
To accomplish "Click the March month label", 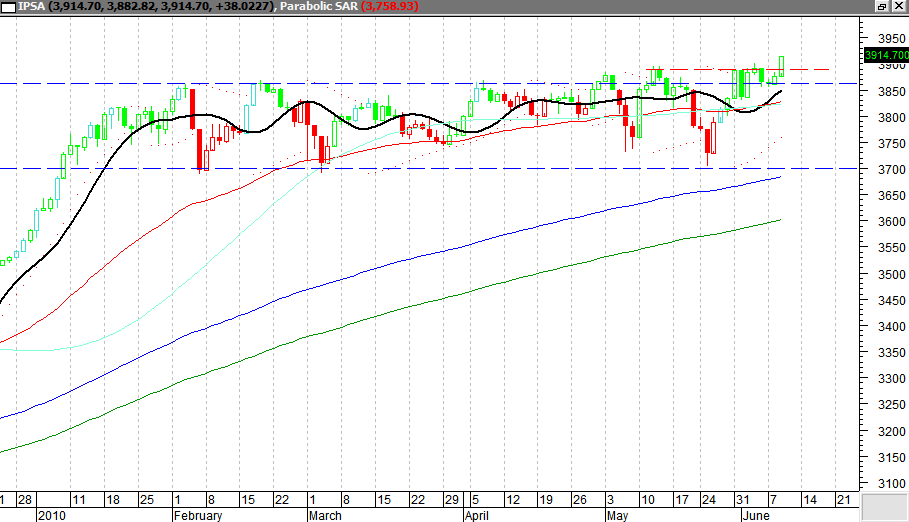I will coord(325,516).
